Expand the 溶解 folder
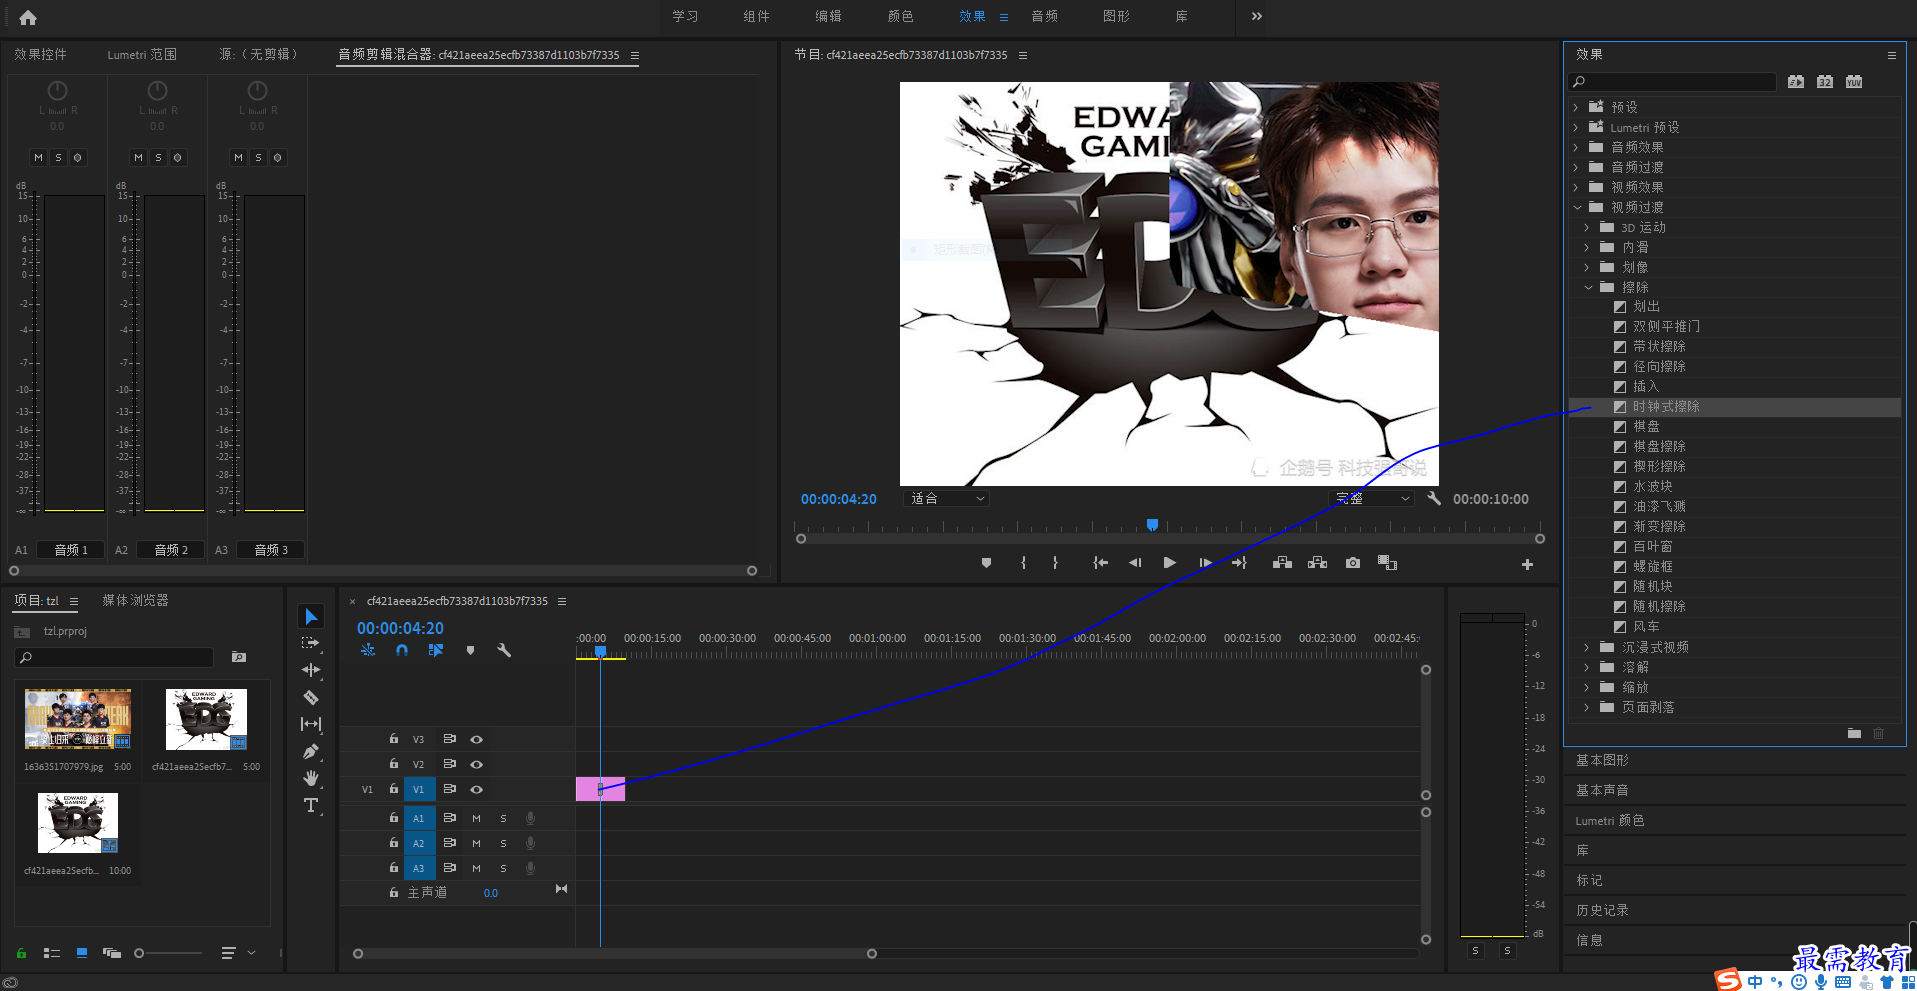 [x=1588, y=667]
